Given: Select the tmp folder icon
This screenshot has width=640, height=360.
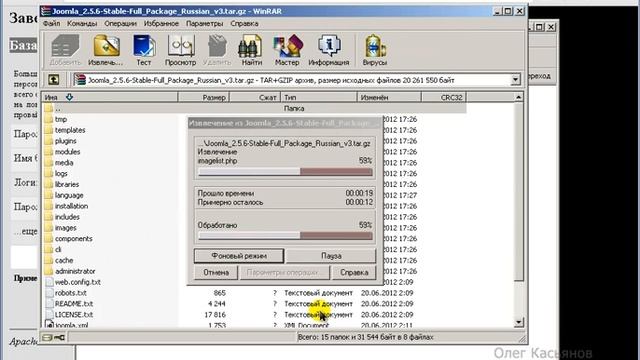Looking at the screenshot, I should [x=49, y=119].
